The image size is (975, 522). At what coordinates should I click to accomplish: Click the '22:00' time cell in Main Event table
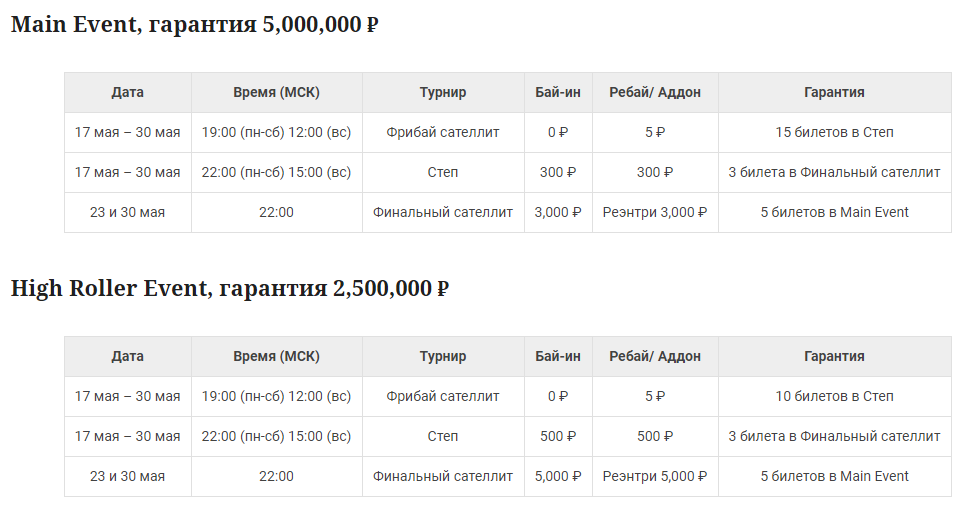(277, 212)
